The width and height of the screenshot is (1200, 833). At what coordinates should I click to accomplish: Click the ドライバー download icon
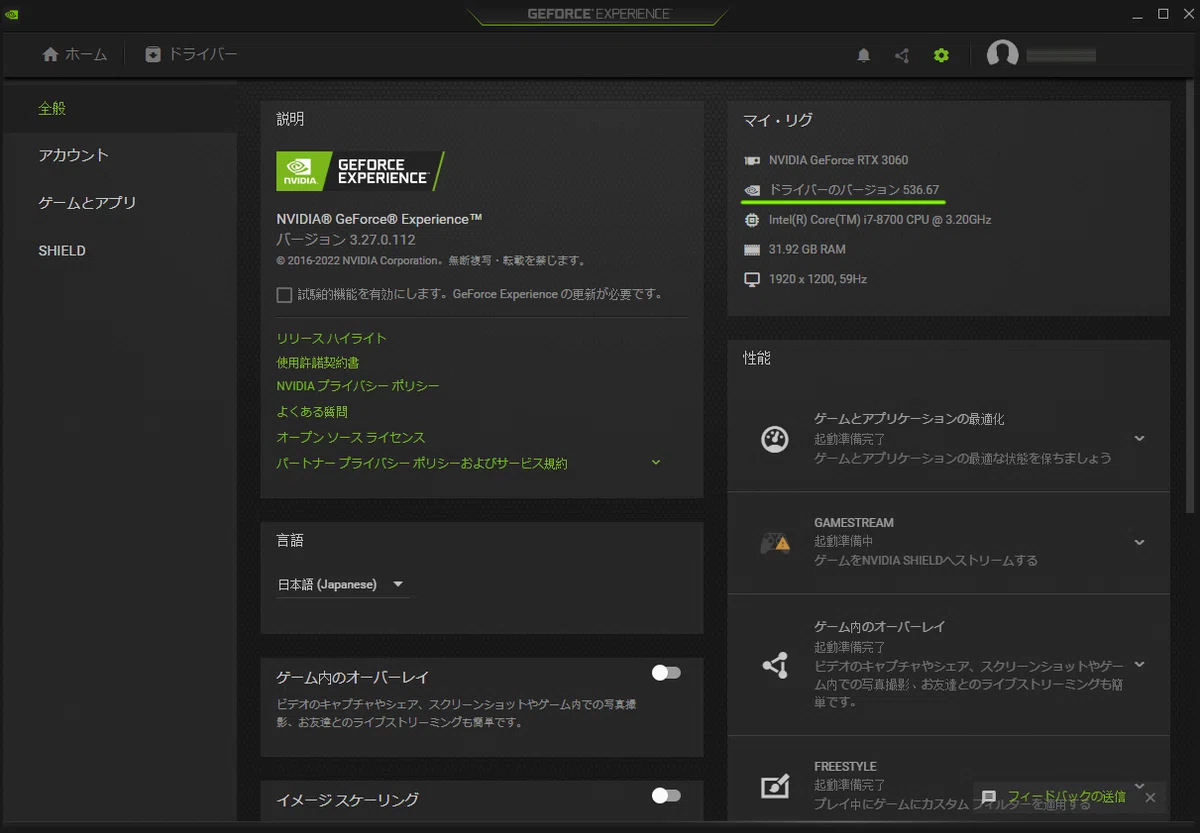pos(153,55)
